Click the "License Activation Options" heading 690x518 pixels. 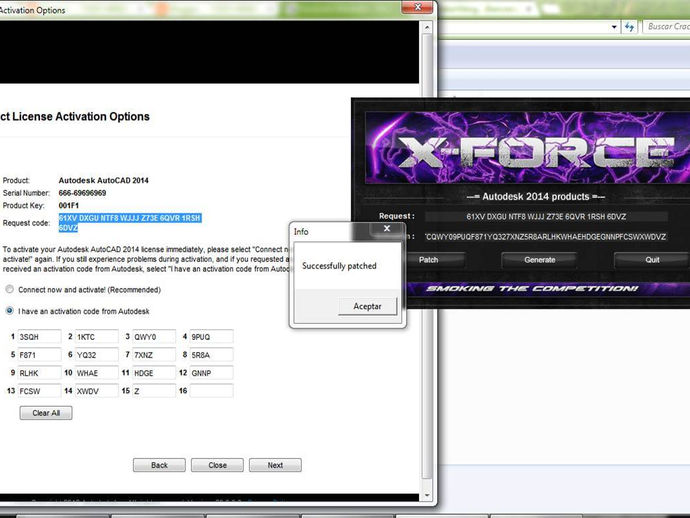pos(81,116)
